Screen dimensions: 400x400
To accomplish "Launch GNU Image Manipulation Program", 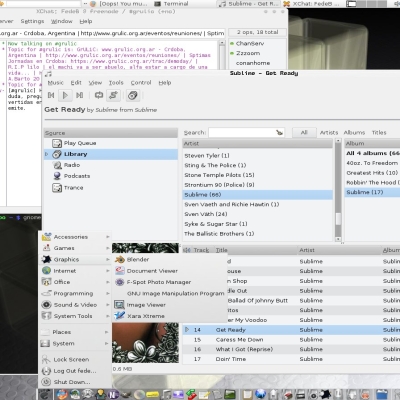I will [170, 294].
